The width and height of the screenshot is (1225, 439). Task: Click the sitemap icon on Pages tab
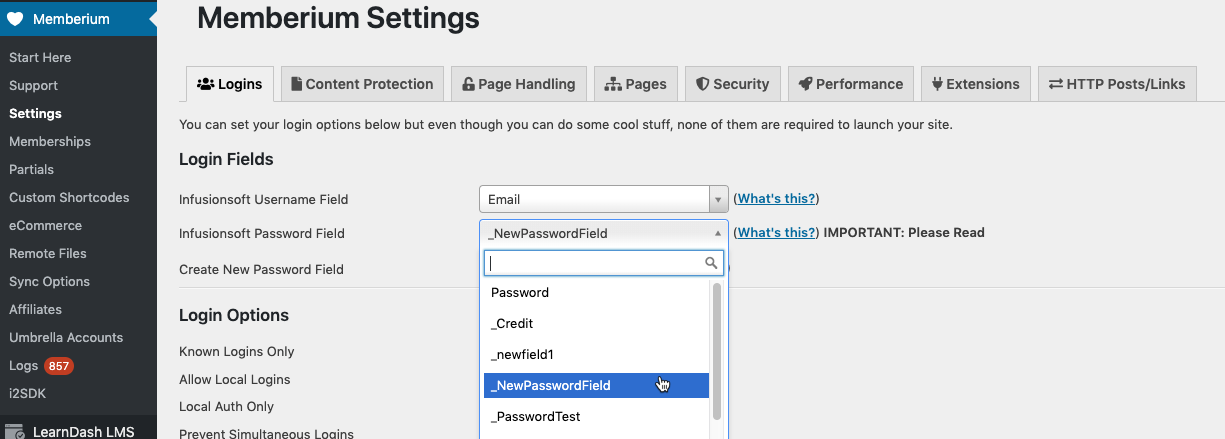pyautogui.click(x=613, y=84)
